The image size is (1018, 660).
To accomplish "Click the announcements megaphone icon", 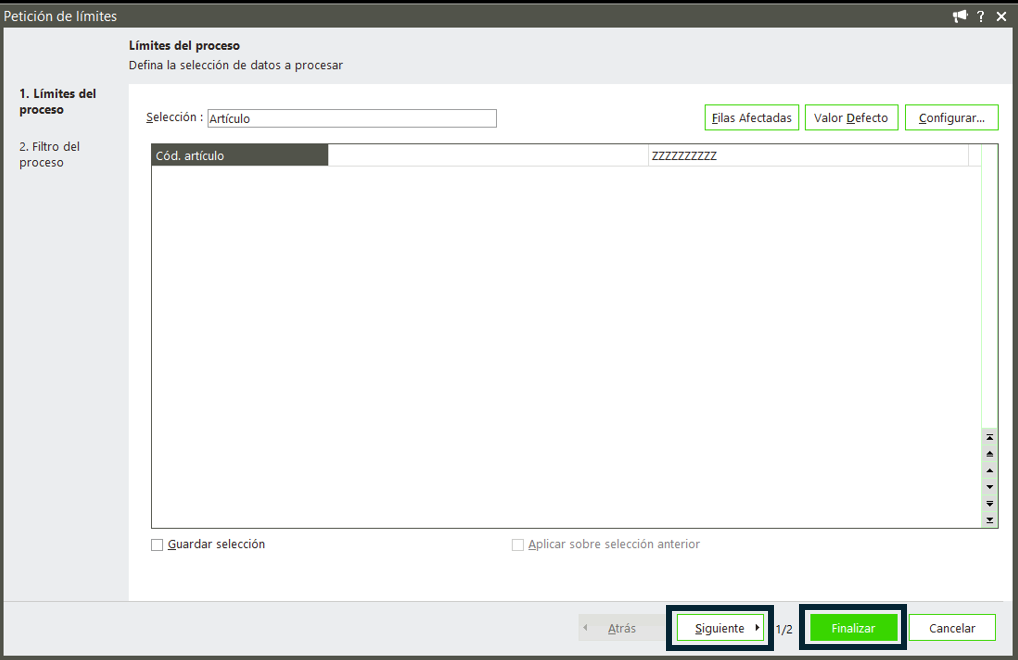I will point(960,16).
